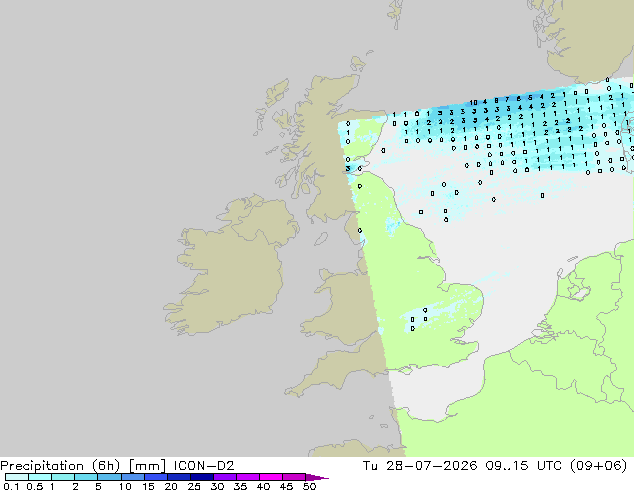Screen dimensions: 634x490
Task: Select legend swatch between 15 and 20
Action: 155,477
